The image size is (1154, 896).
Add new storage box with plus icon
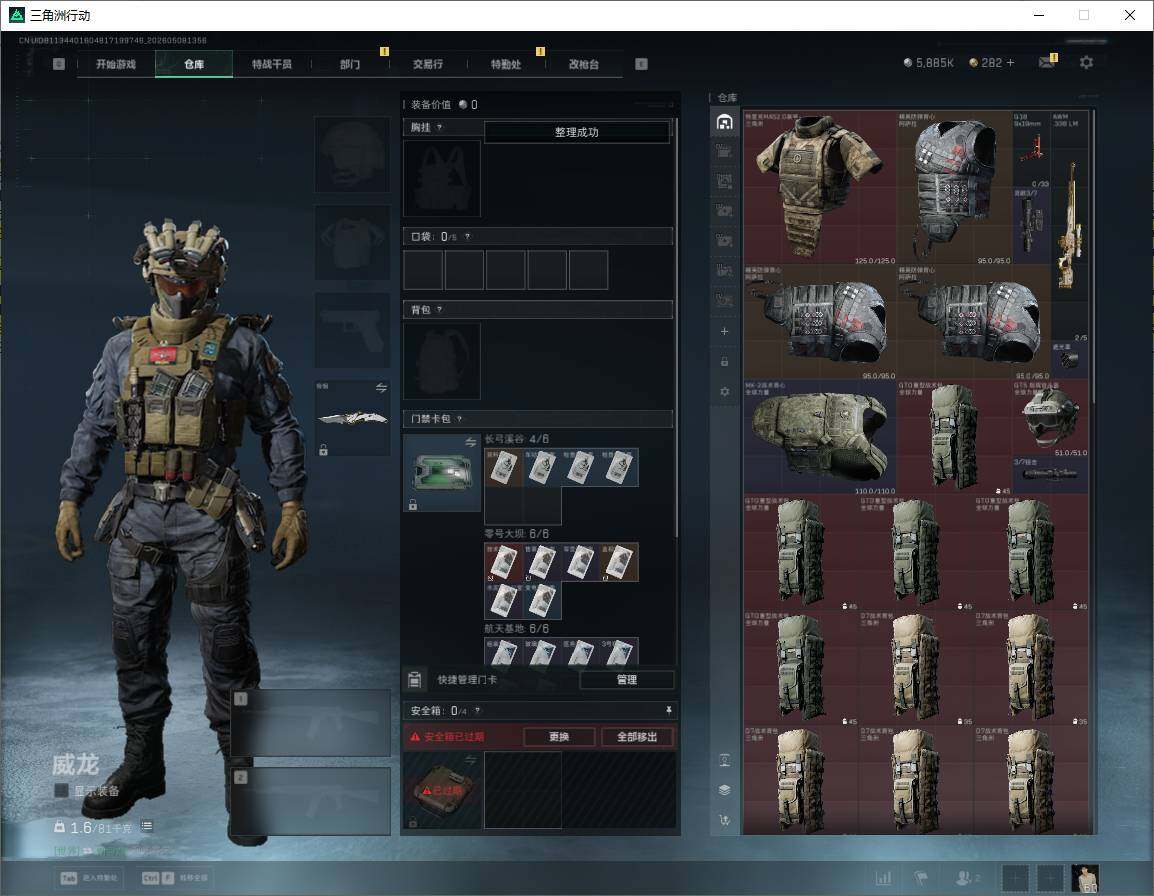click(724, 331)
